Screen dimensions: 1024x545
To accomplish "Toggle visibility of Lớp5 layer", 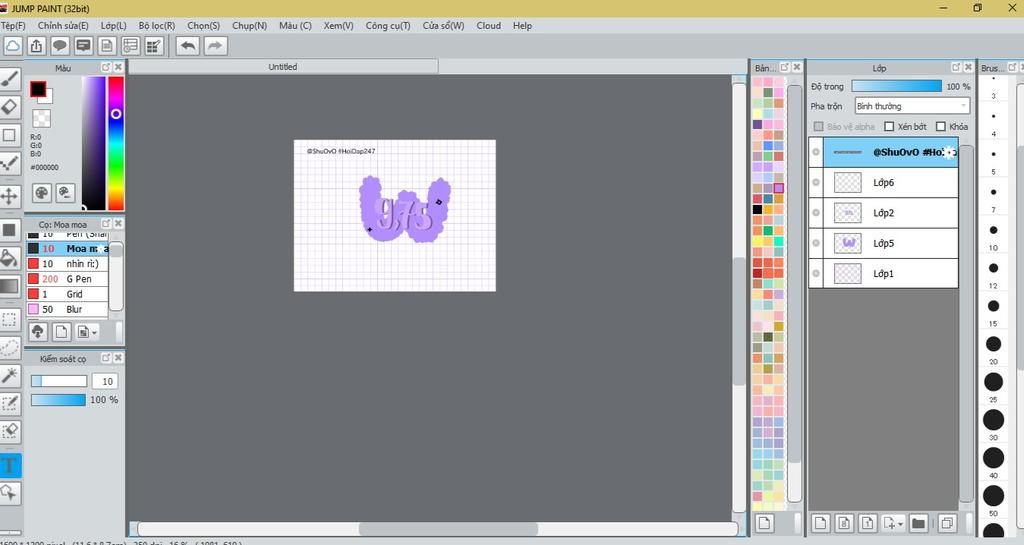I will [x=816, y=243].
